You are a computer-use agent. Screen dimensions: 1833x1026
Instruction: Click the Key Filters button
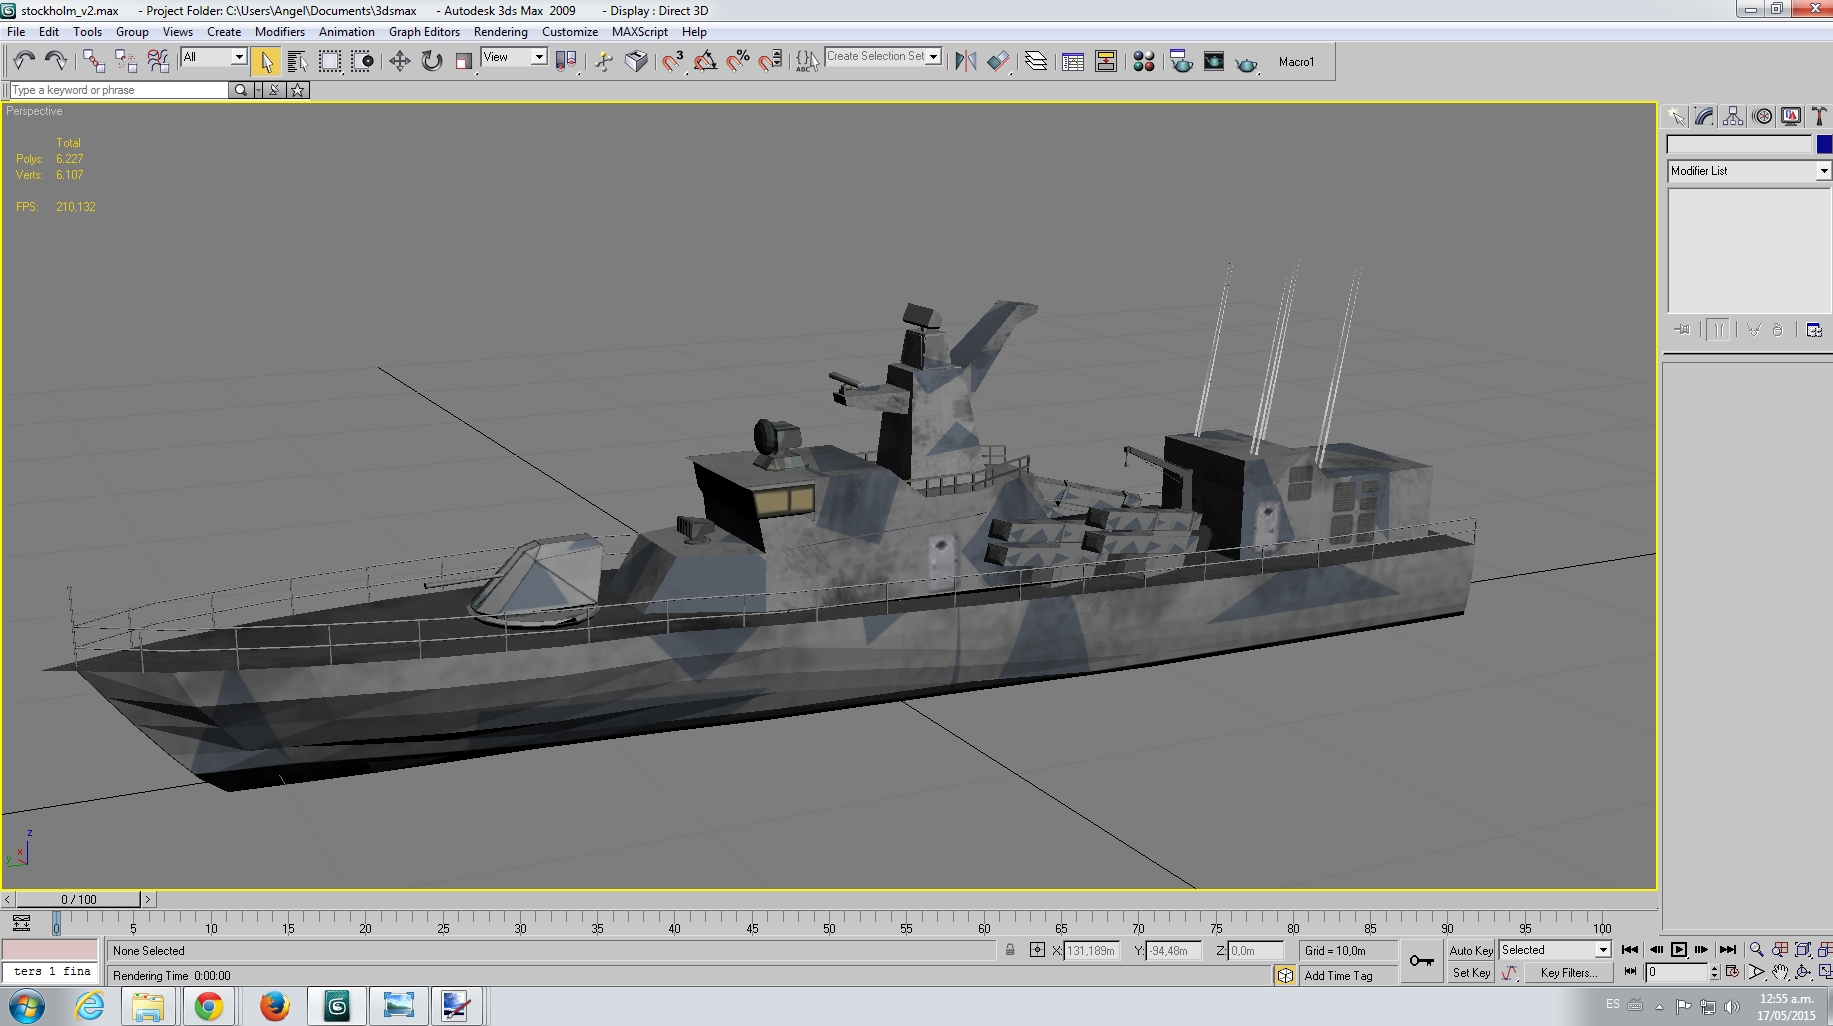(x=1568, y=973)
